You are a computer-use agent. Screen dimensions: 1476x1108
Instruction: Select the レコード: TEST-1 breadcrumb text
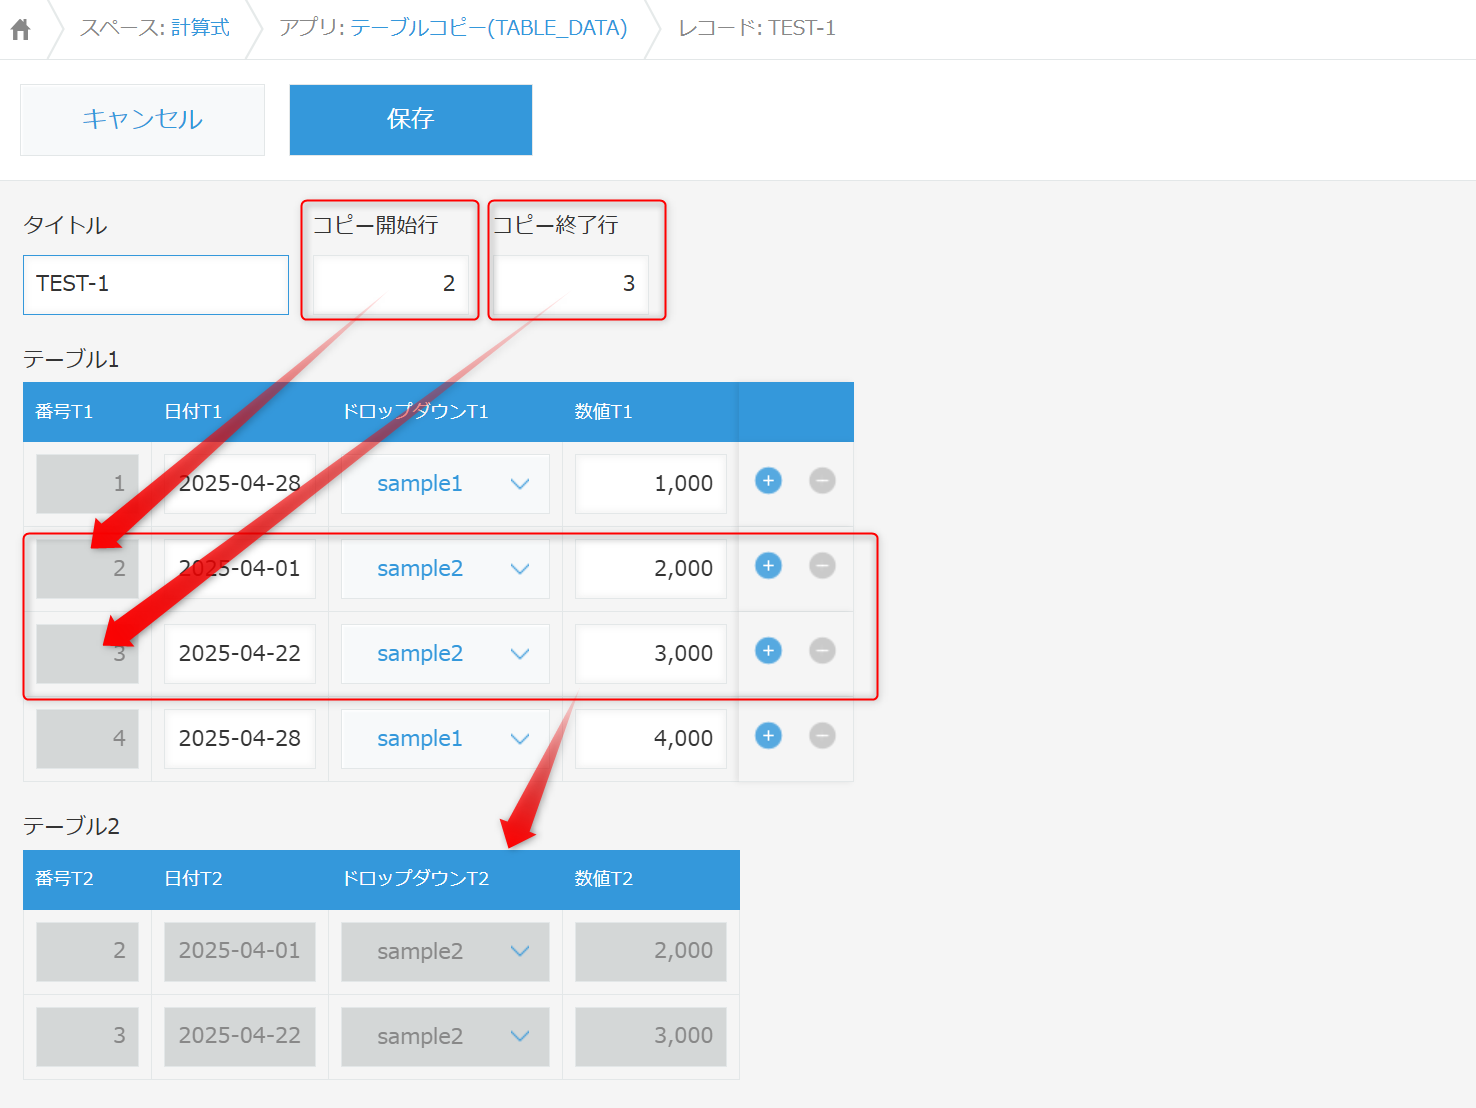click(x=757, y=28)
